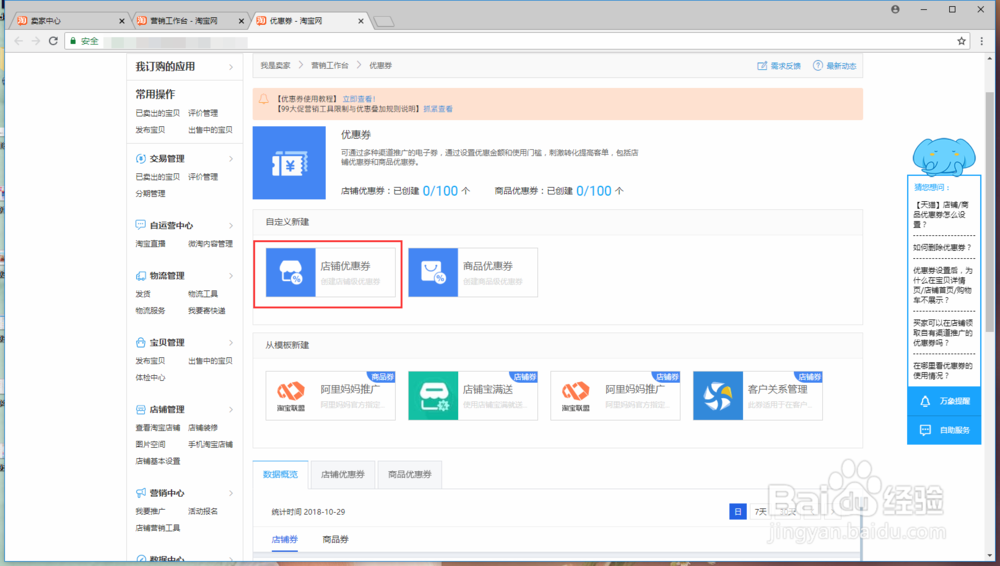Screen dimensions: 1000x566
Task: Open 已卖出的宝贝 under 常用操作
Action: pos(158,113)
